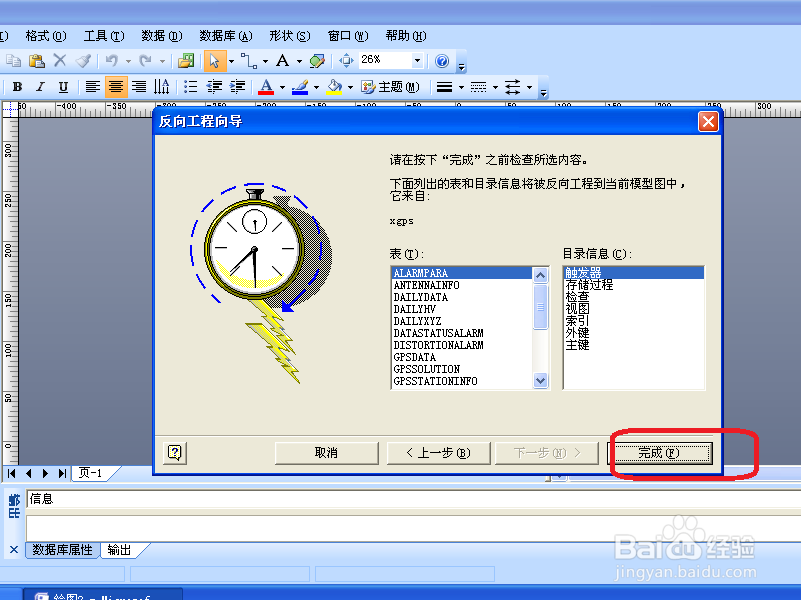Click the 取消 button in the wizard

[x=327, y=452]
